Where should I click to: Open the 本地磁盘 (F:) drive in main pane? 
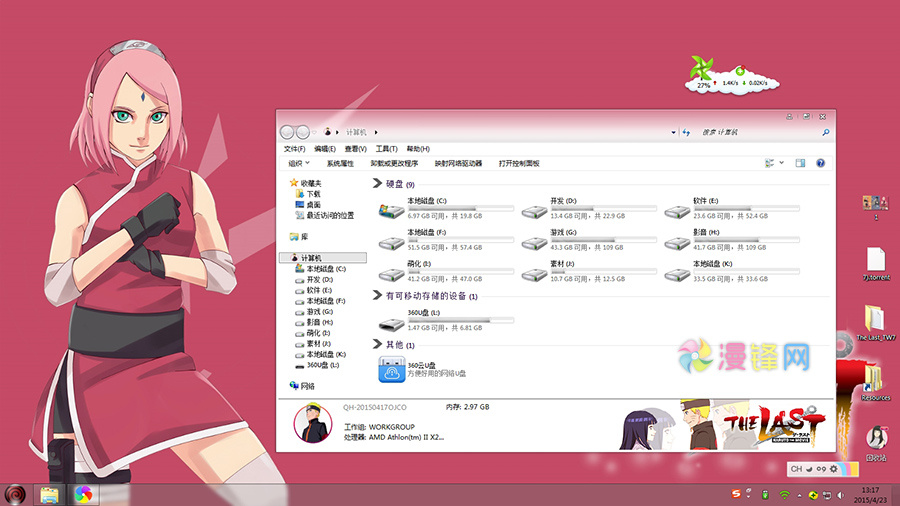pos(445,240)
